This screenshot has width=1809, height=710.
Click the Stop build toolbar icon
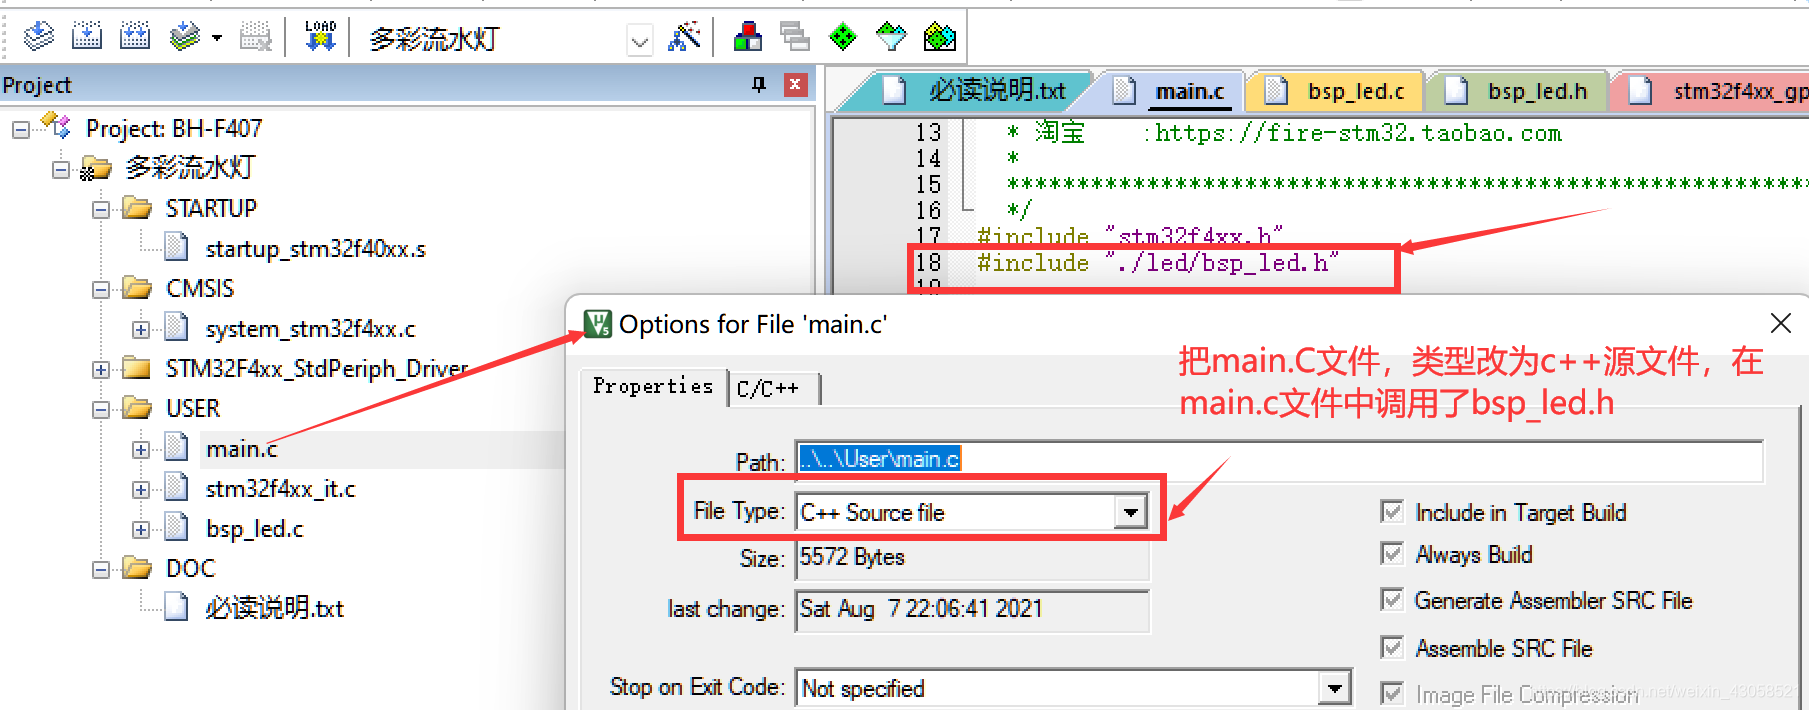coord(255,37)
